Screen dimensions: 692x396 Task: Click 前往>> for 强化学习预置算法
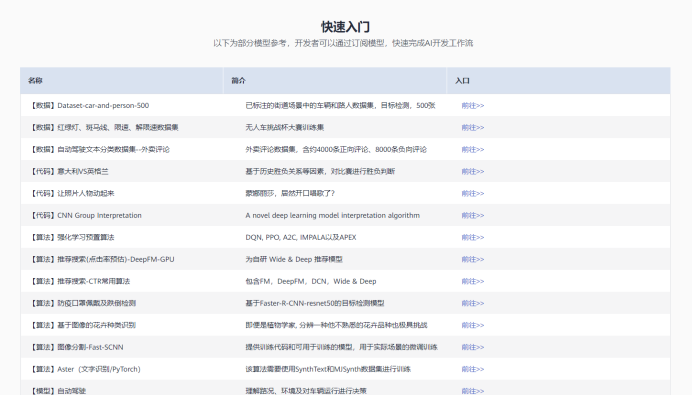[x=473, y=238]
